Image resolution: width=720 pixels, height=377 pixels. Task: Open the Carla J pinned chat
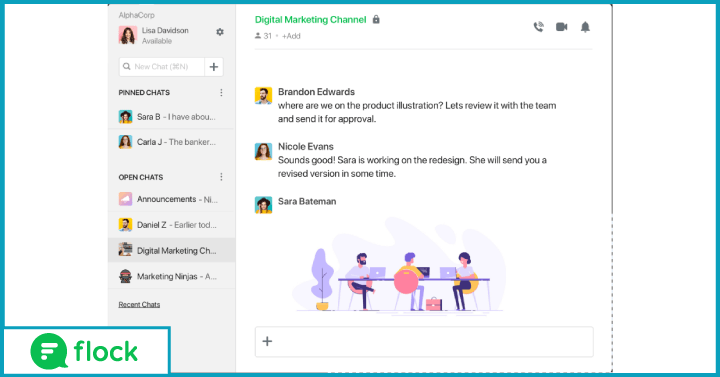171,142
